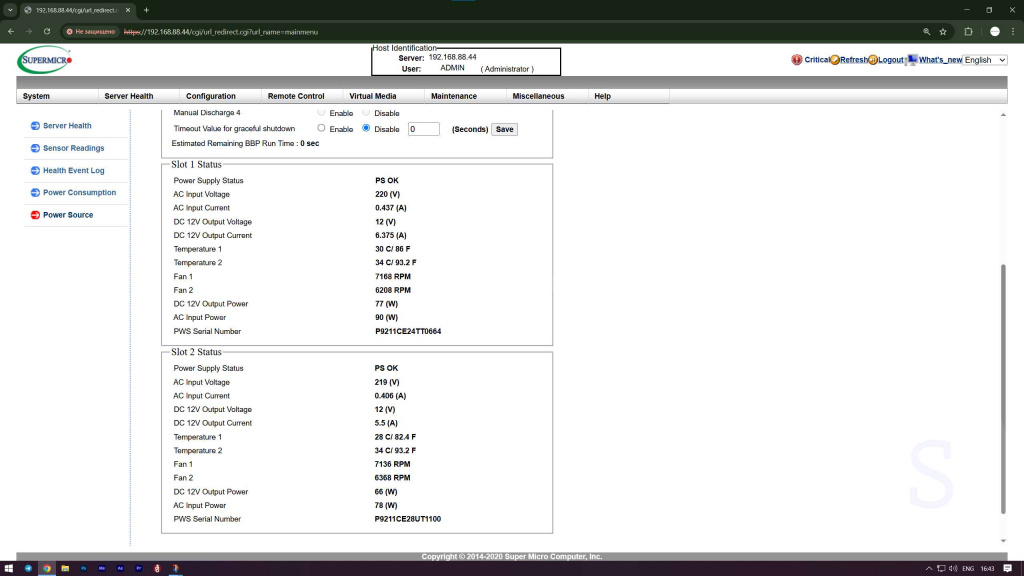Select Disable for graceful shutdown timeout
Viewport: 1024px width, 576px height.
point(366,128)
